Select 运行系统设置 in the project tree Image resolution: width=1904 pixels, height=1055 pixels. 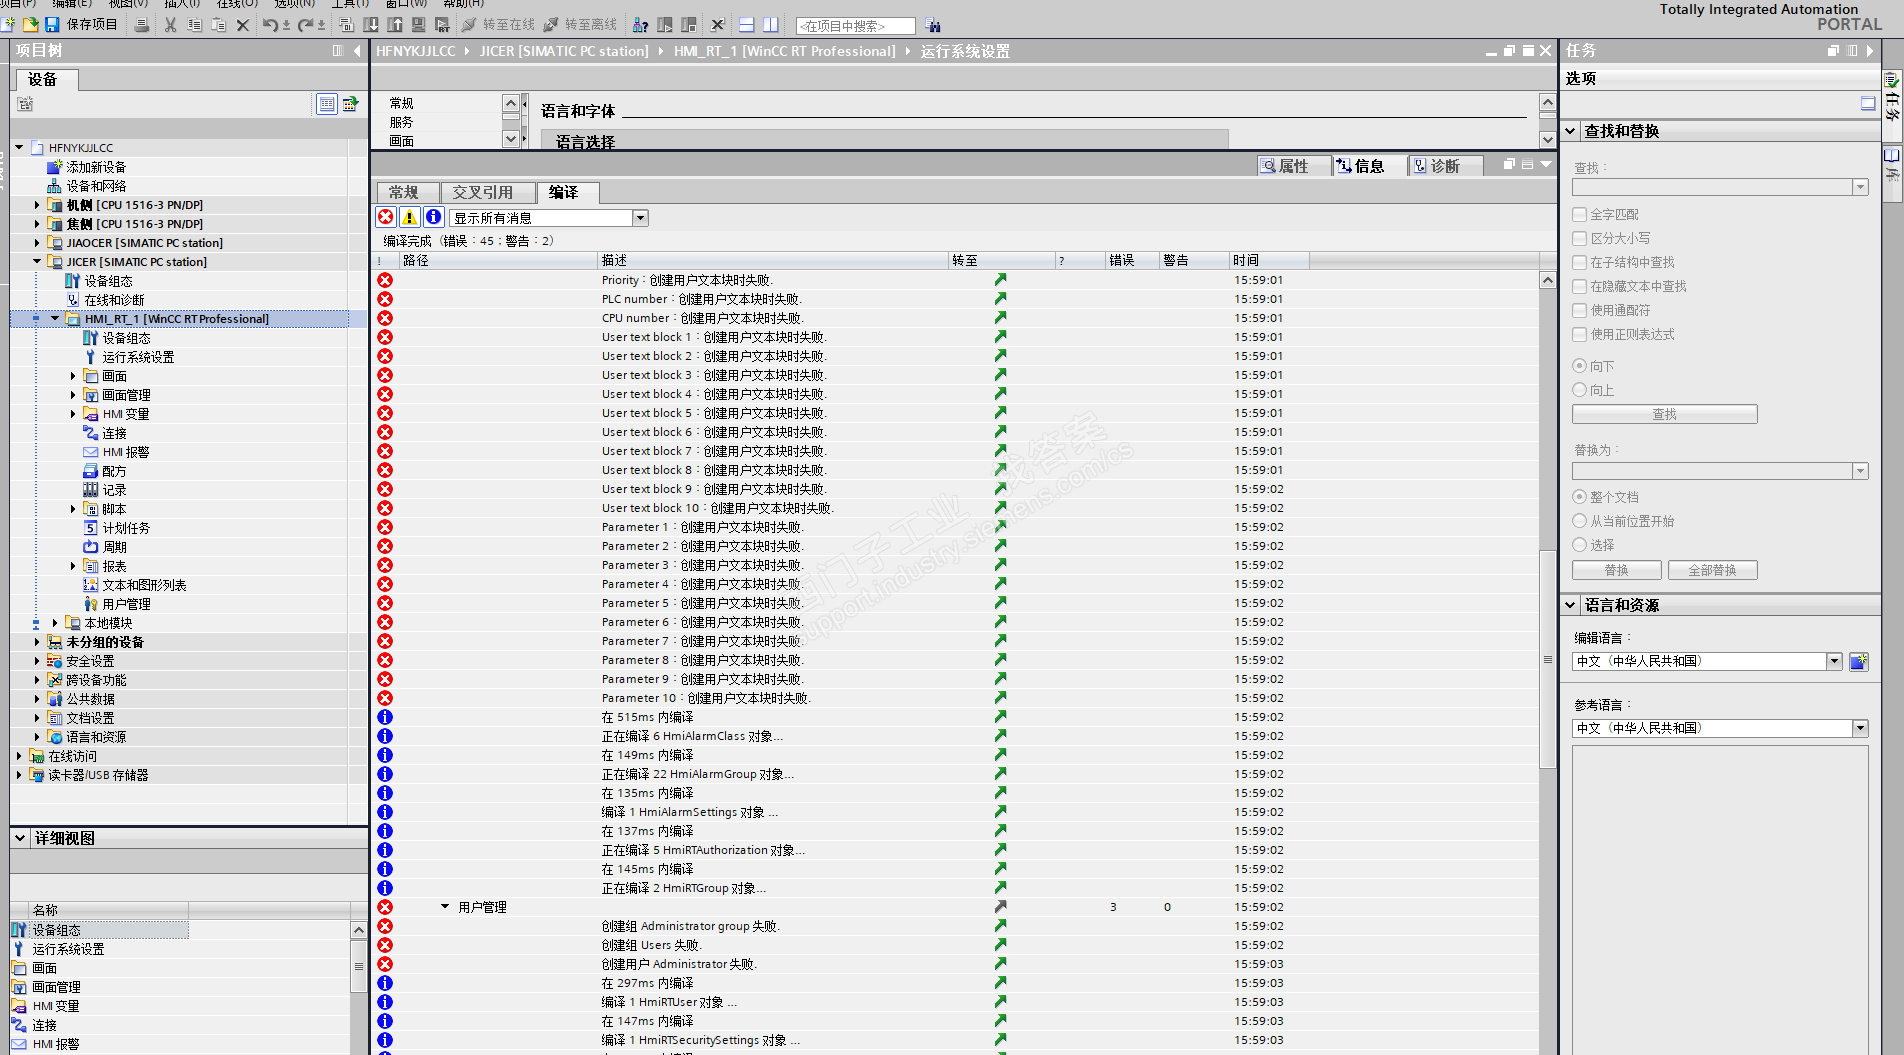(x=138, y=357)
